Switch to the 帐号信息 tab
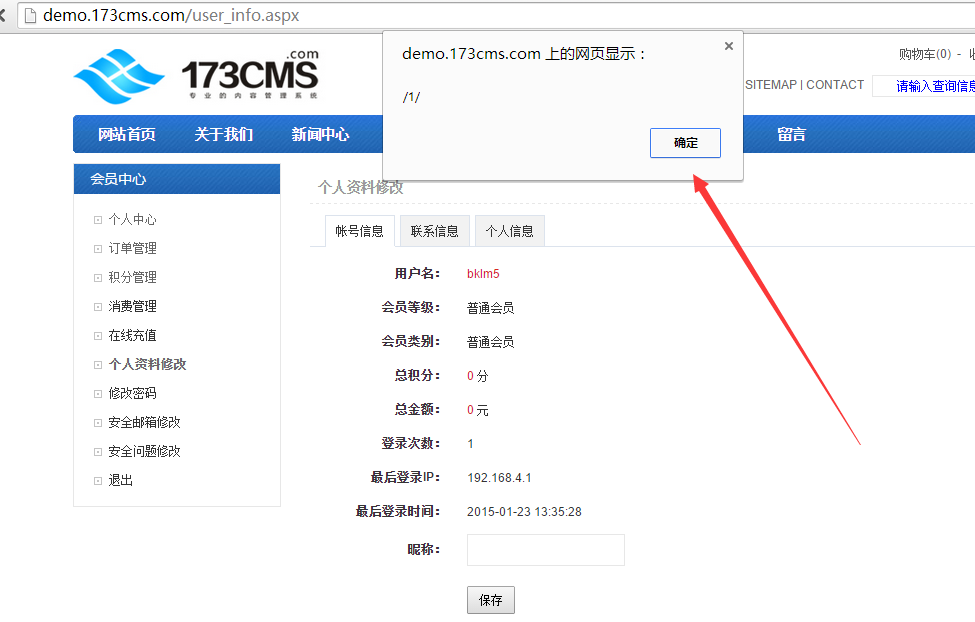Image resolution: width=975 pixels, height=622 pixels. [x=359, y=231]
